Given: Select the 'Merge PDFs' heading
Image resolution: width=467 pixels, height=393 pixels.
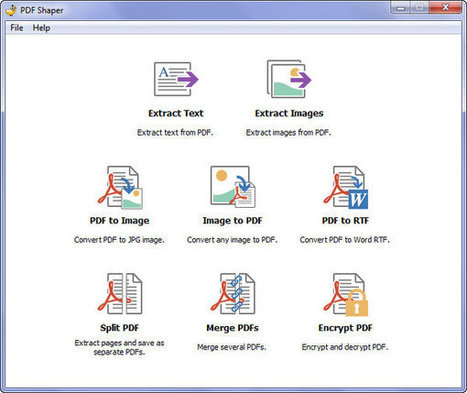Looking at the screenshot, I should coord(232,328).
